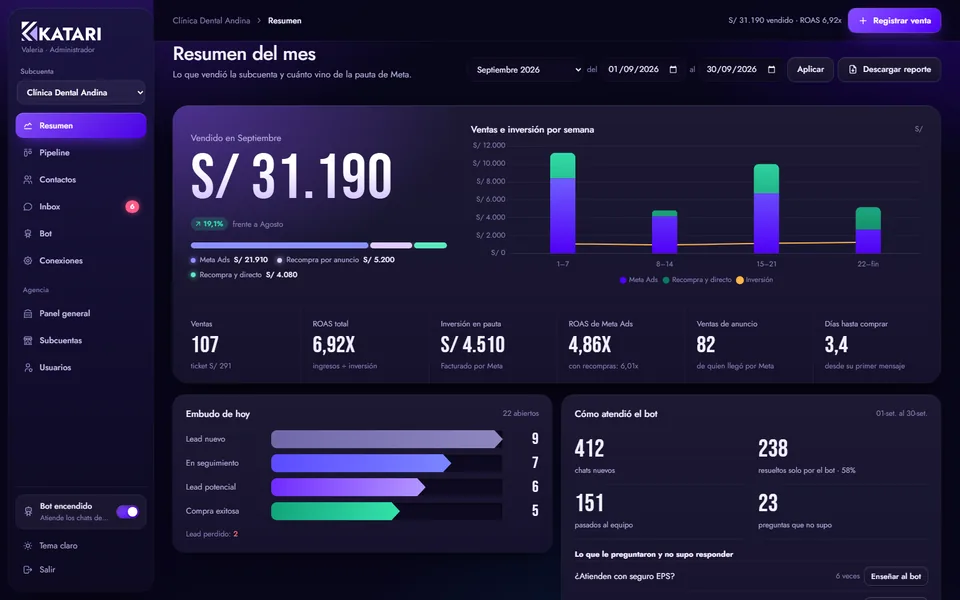Click the Pipeline icon in sidebar
The height and width of the screenshot is (600, 960).
(28, 152)
